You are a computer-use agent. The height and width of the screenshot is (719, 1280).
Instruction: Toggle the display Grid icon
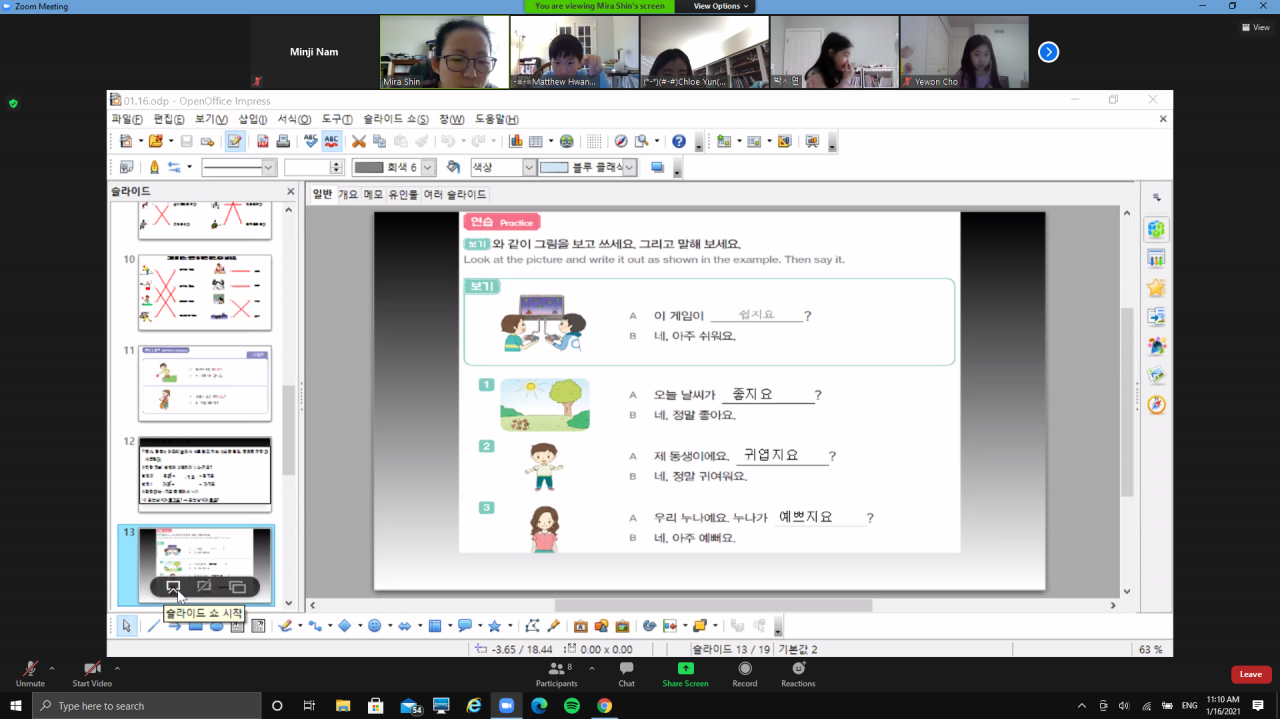point(594,141)
